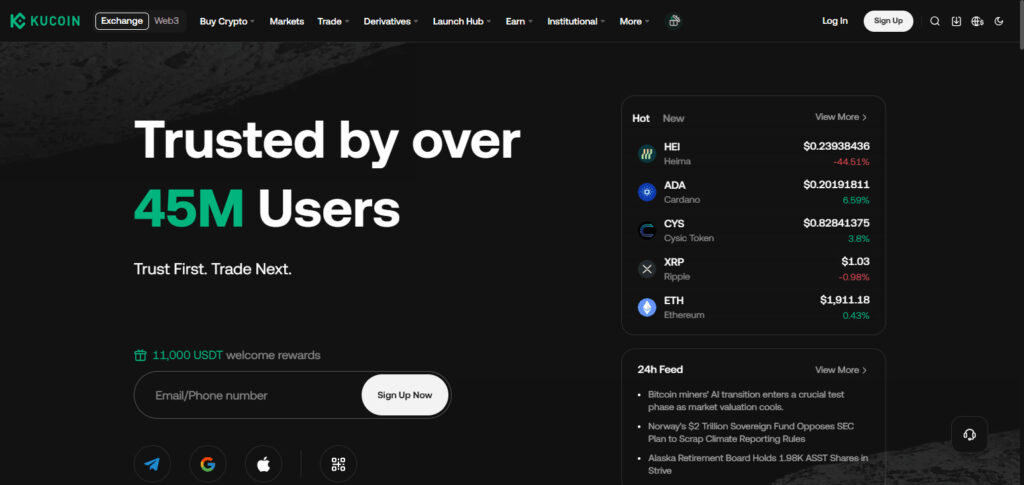Expand the Derivatives dropdown
Screen dimensions: 1024x485
391,21
